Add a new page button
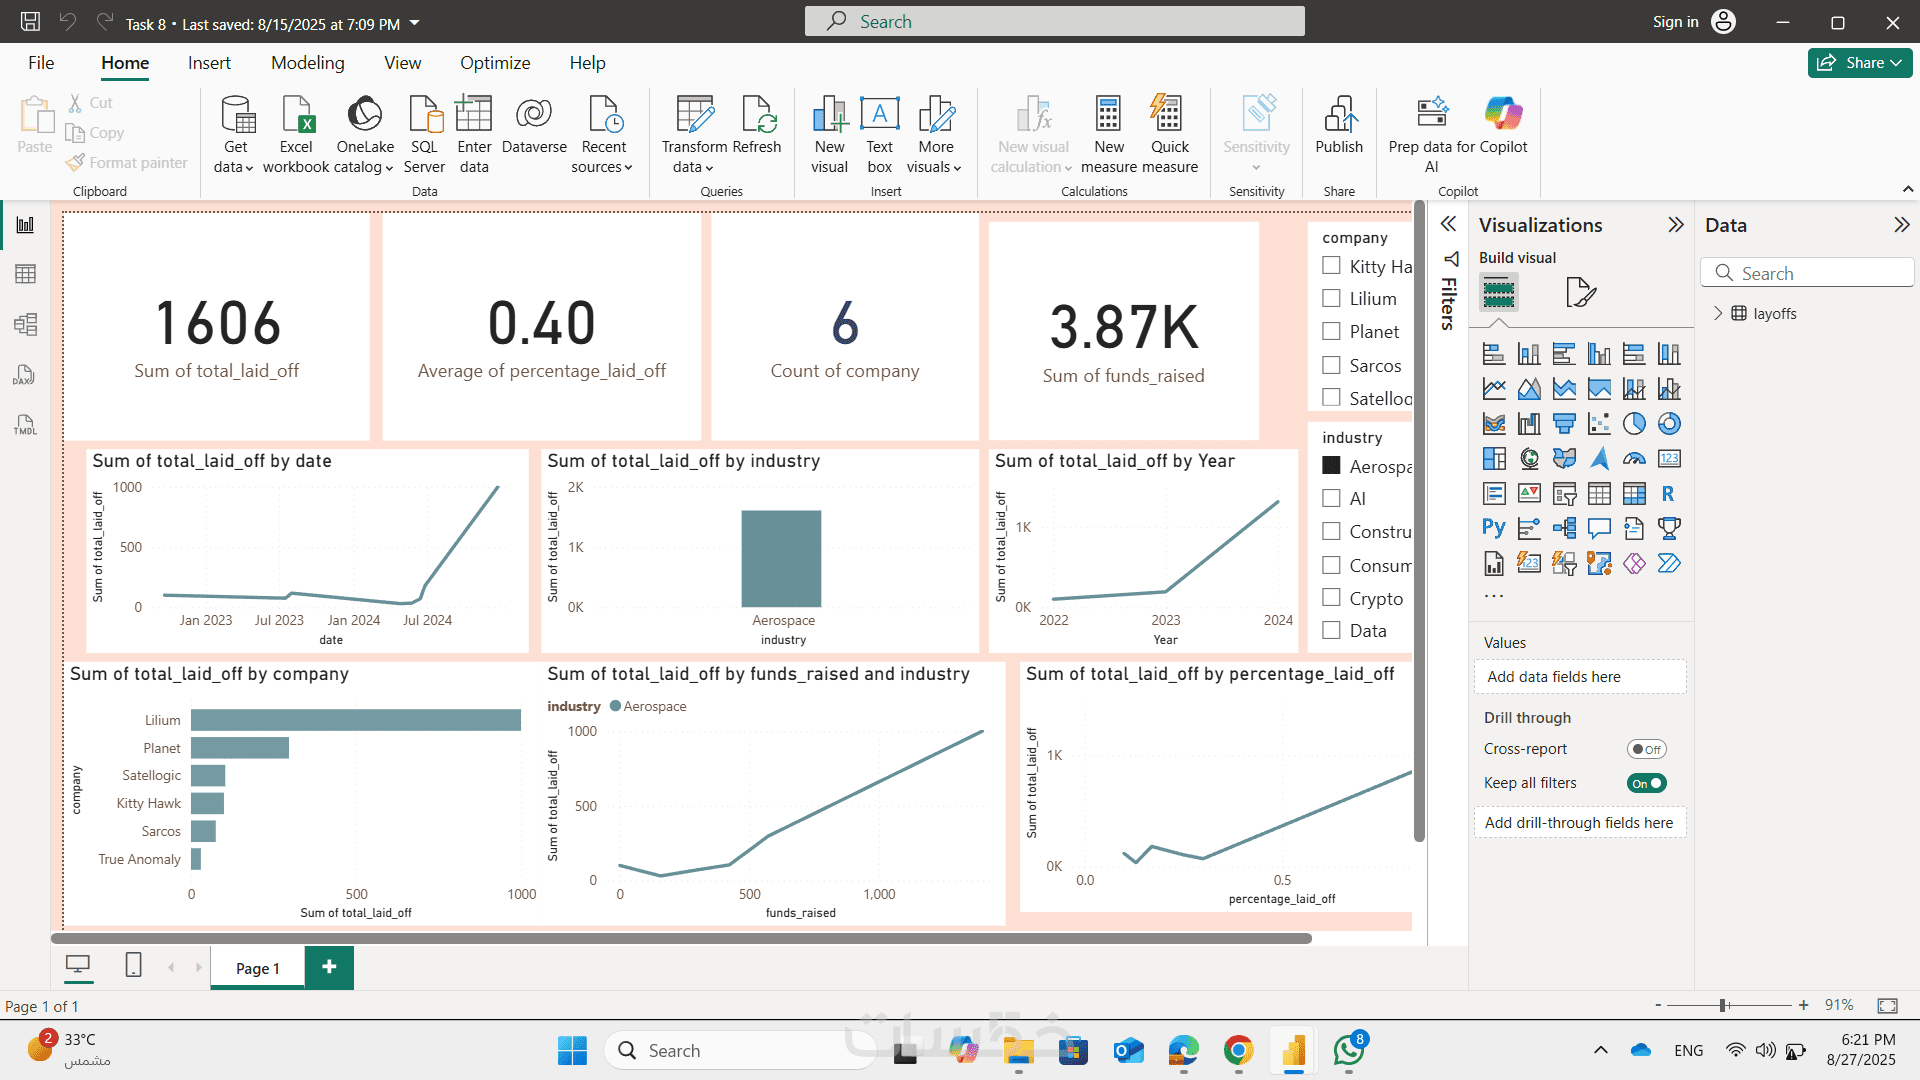The height and width of the screenshot is (1080, 1920). (x=329, y=967)
